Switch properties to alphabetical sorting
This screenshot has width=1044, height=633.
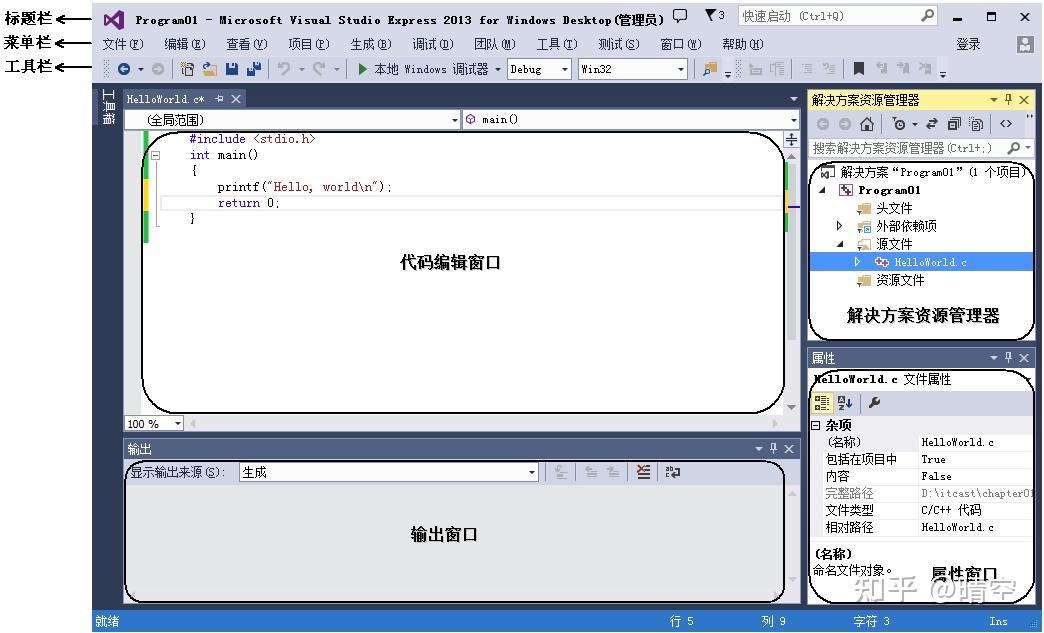point(843,402)
